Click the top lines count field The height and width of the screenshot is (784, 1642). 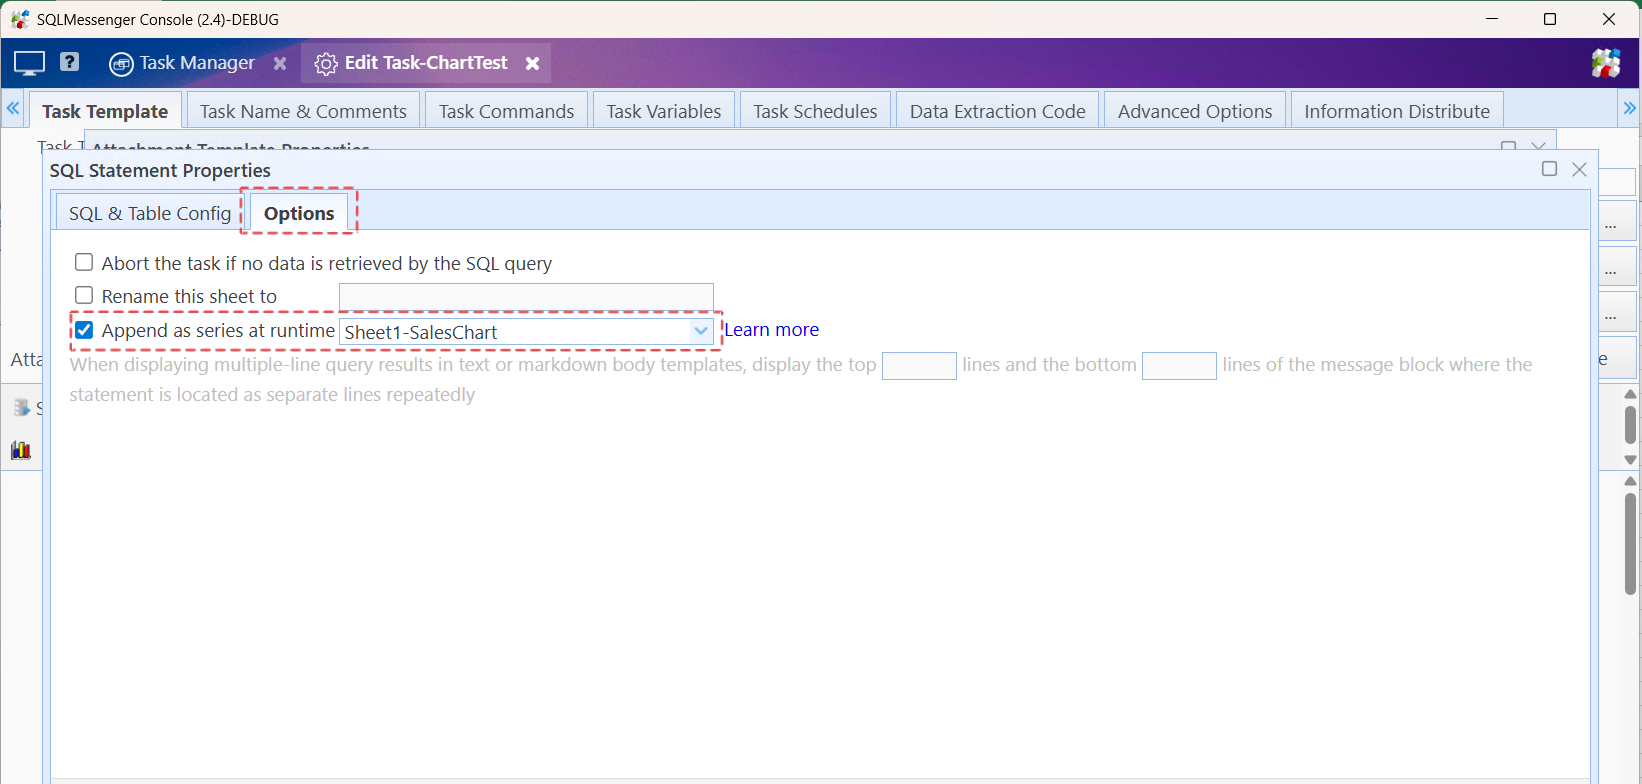pos(919,365)
